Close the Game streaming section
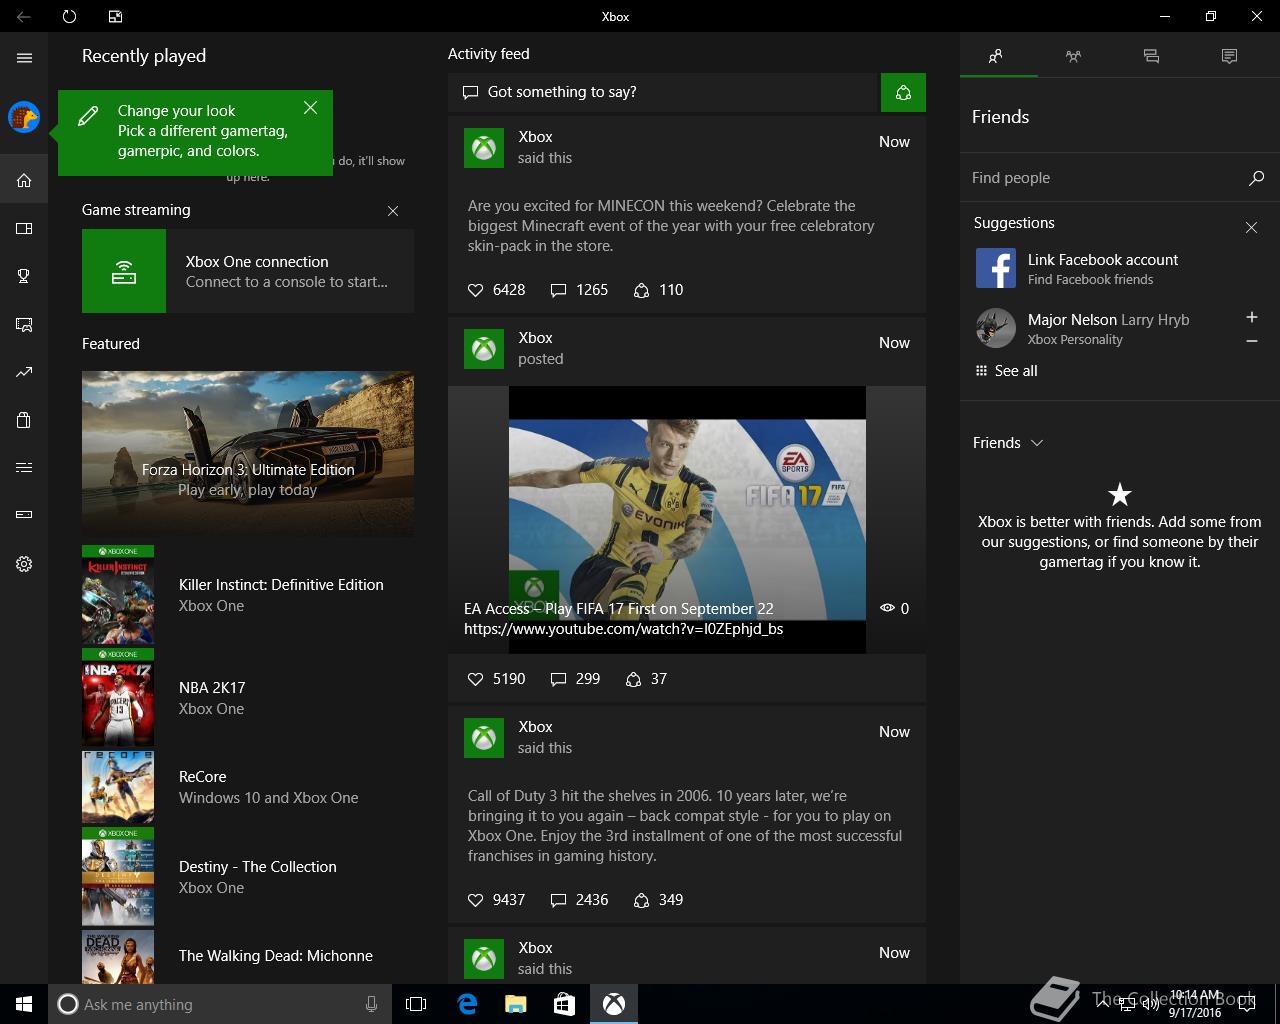This screenshot has height=1024, width=1280. (393, 211)
